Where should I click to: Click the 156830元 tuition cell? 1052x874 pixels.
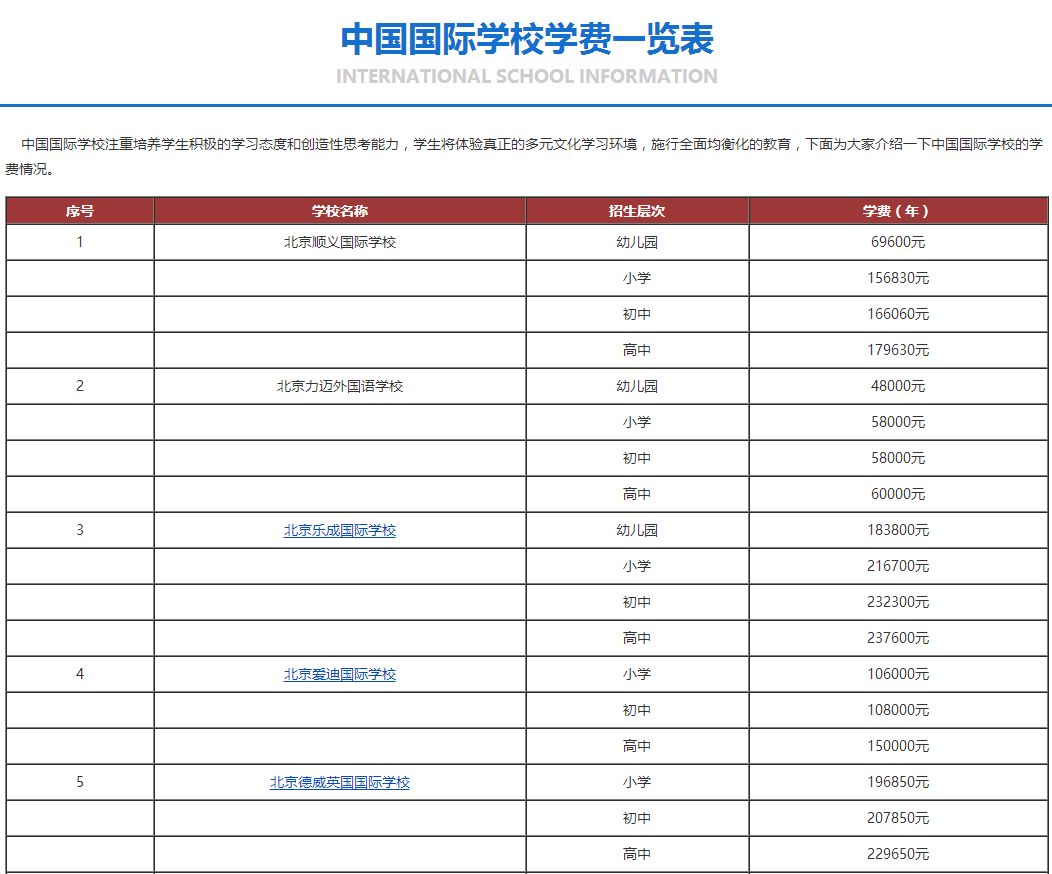[898, 278]
